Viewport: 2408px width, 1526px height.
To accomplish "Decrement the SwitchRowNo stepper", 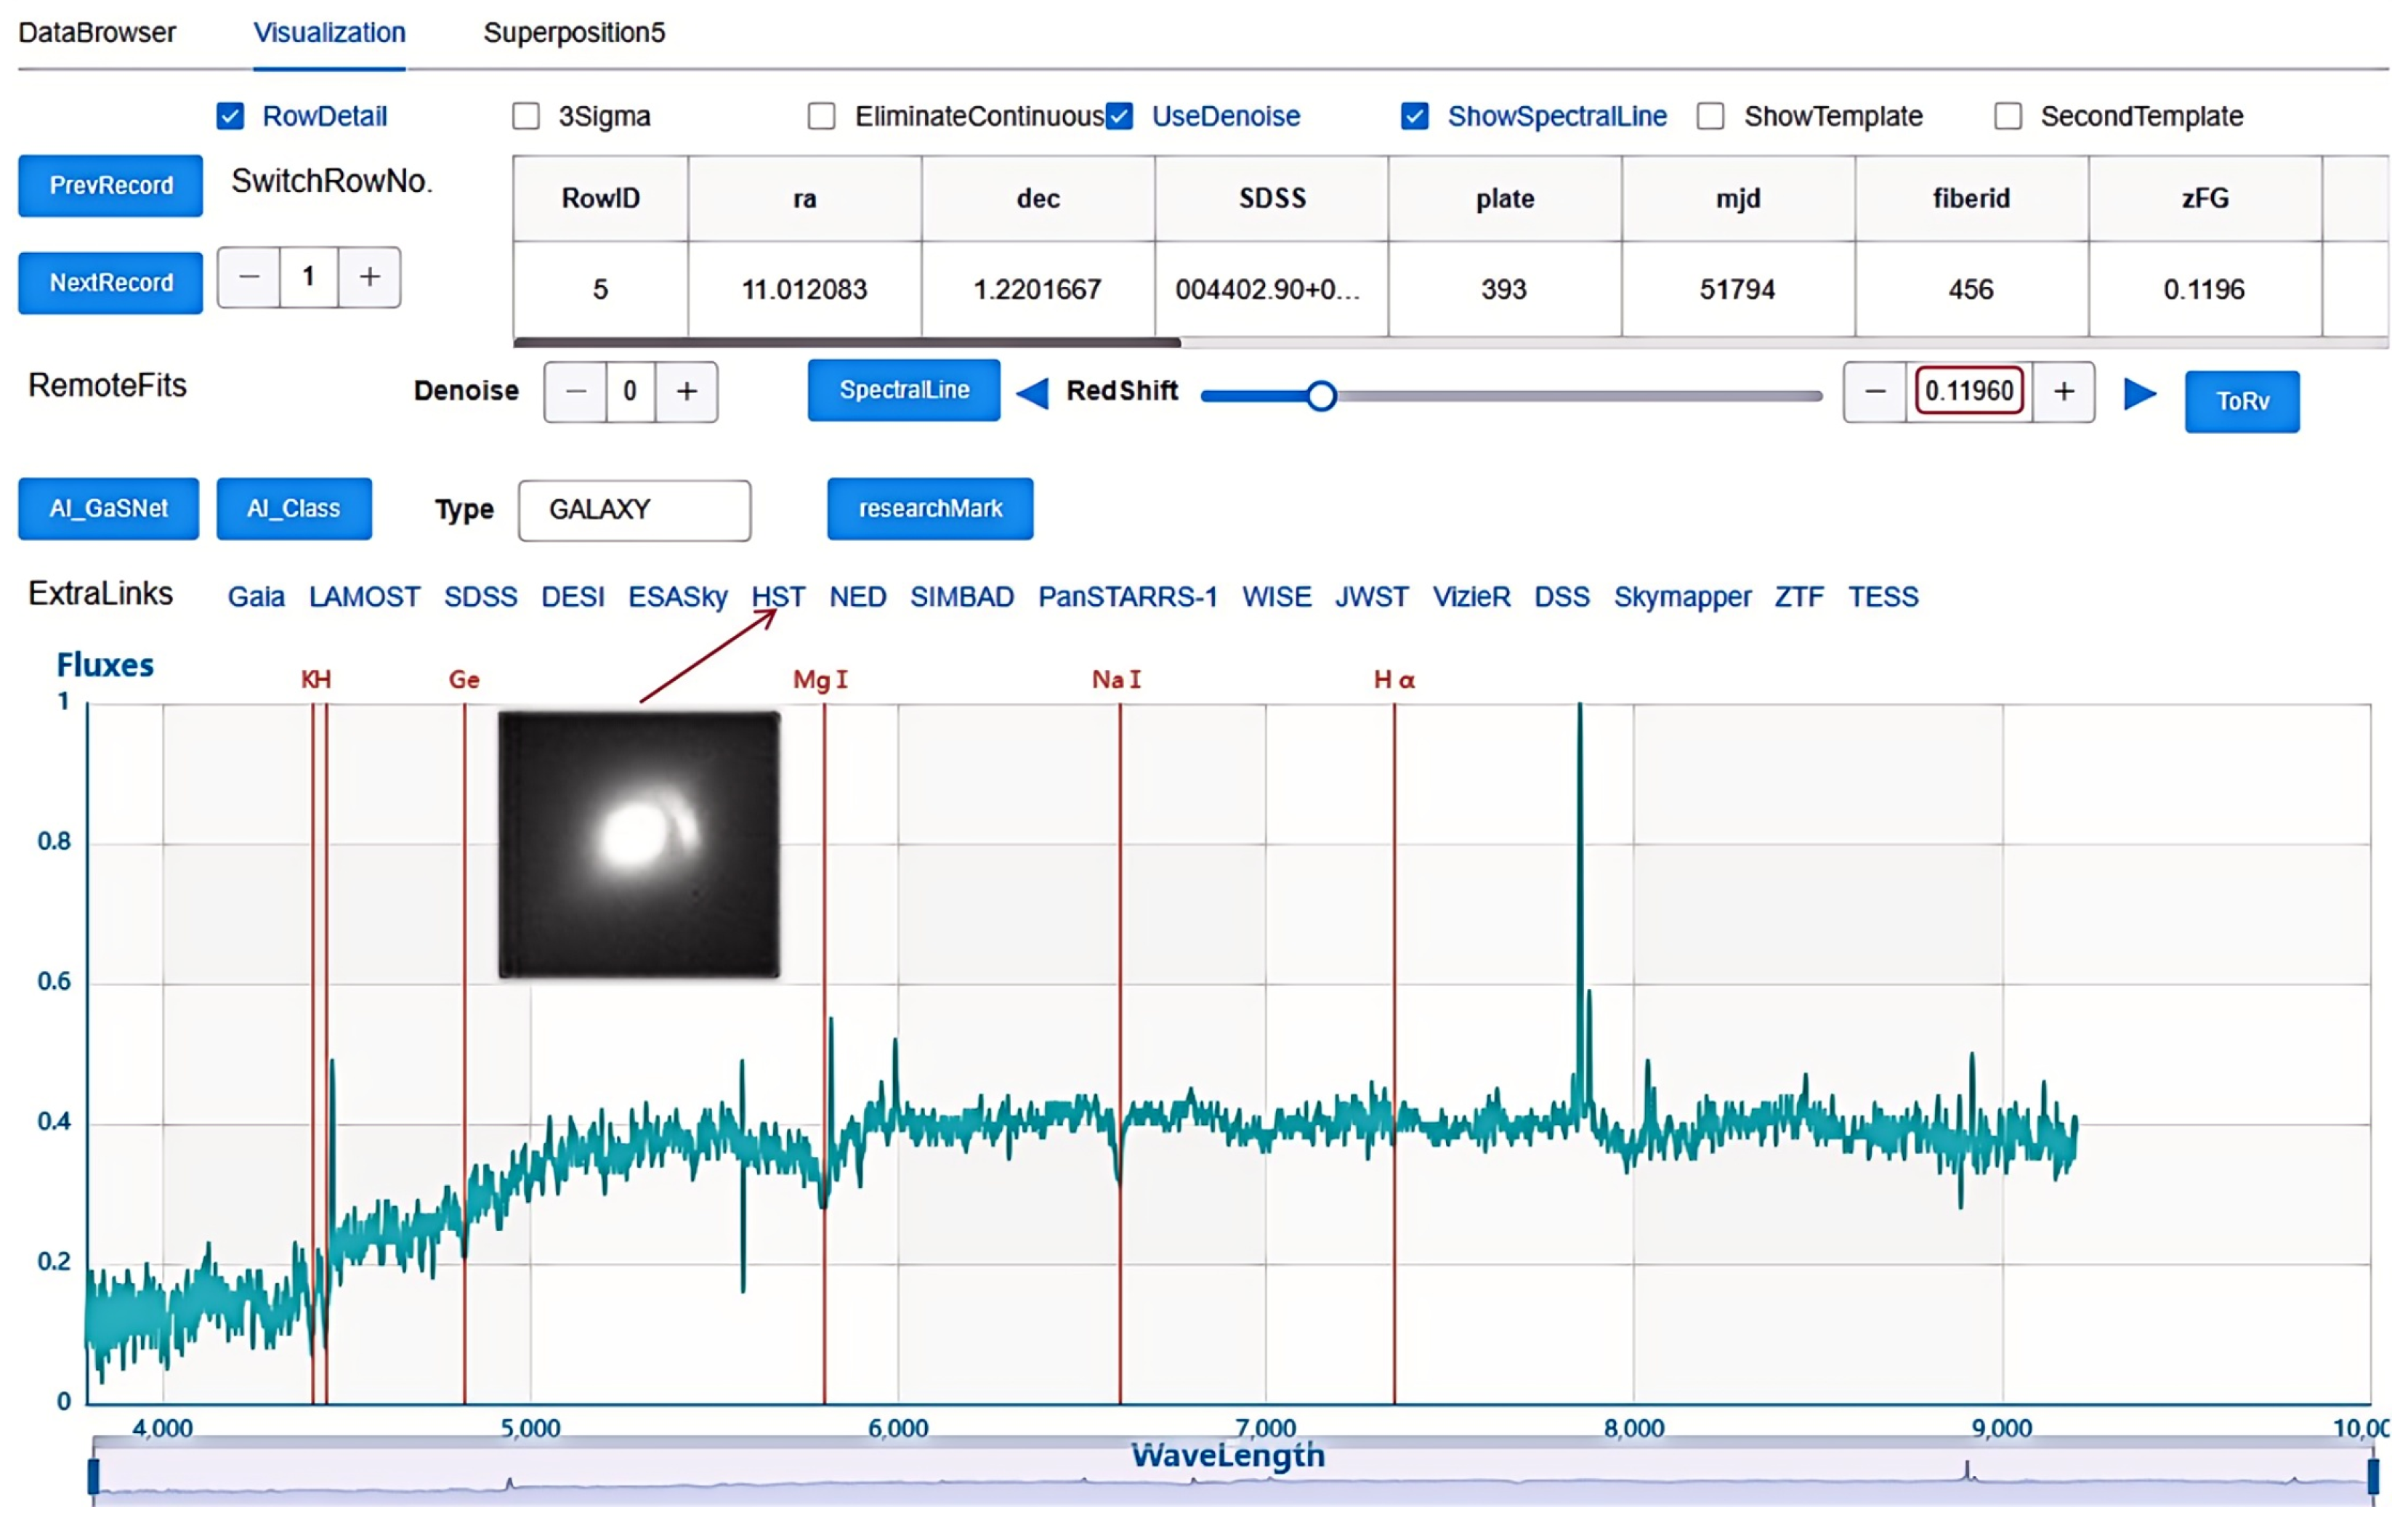I will [x=249, y=277].
